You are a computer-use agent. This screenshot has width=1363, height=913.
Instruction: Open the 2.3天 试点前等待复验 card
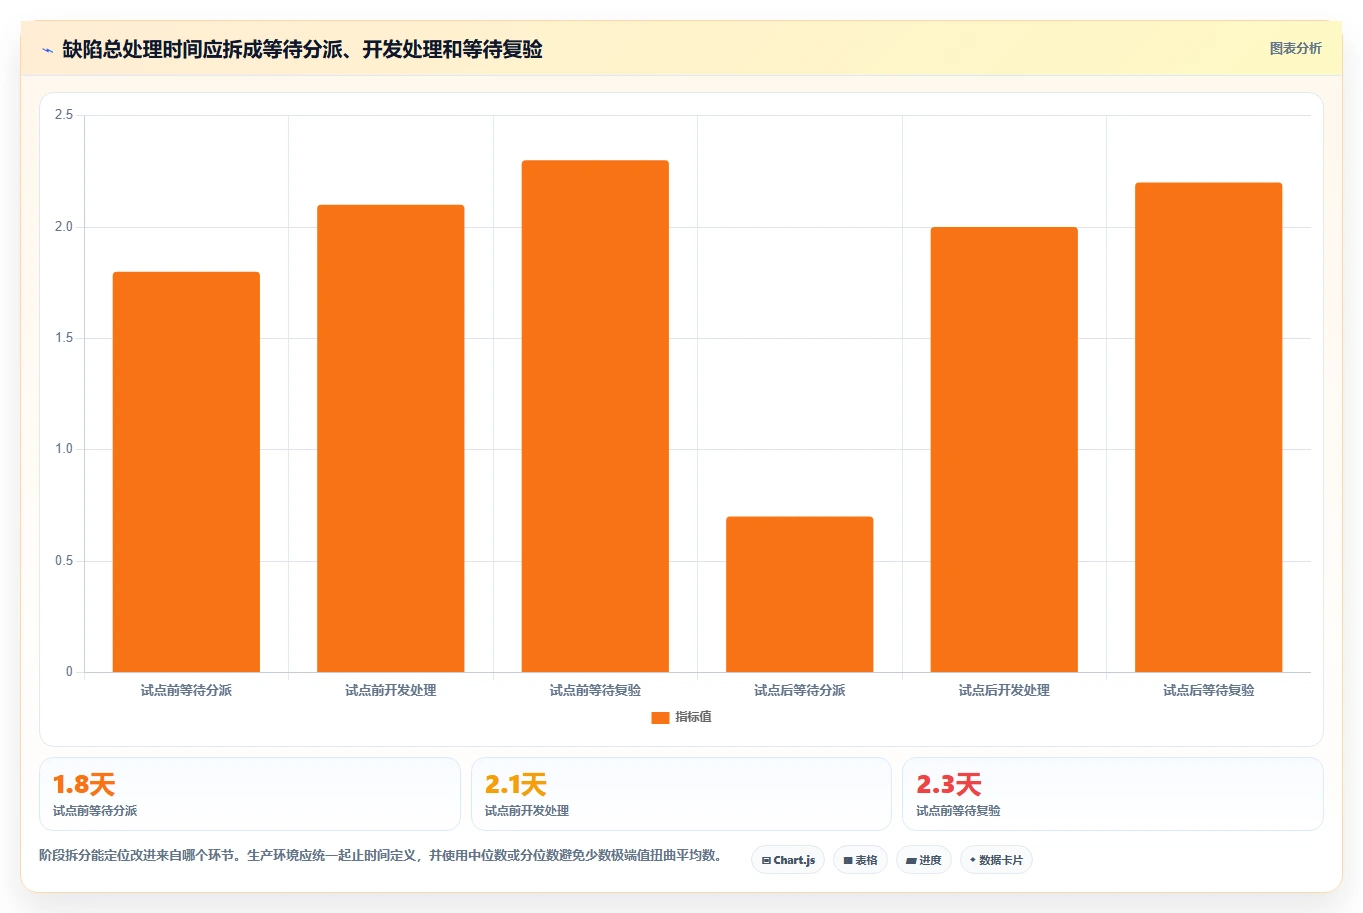[1113, 794]
